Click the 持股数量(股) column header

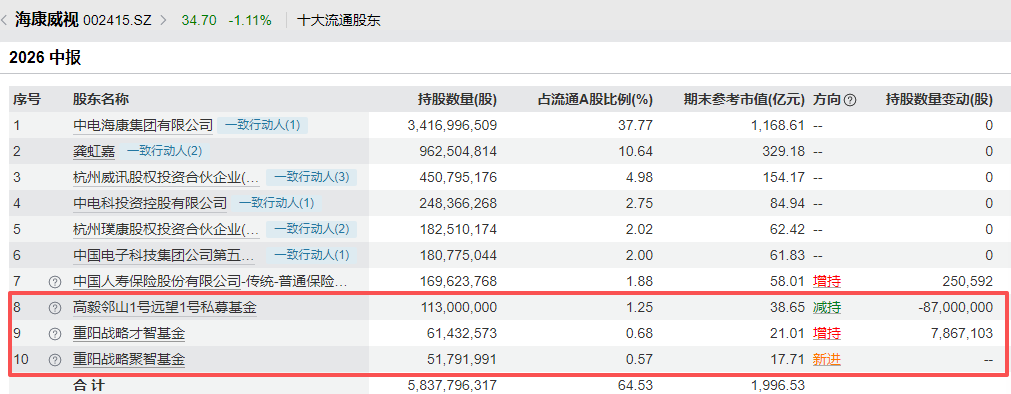click(x=457, y=100)
